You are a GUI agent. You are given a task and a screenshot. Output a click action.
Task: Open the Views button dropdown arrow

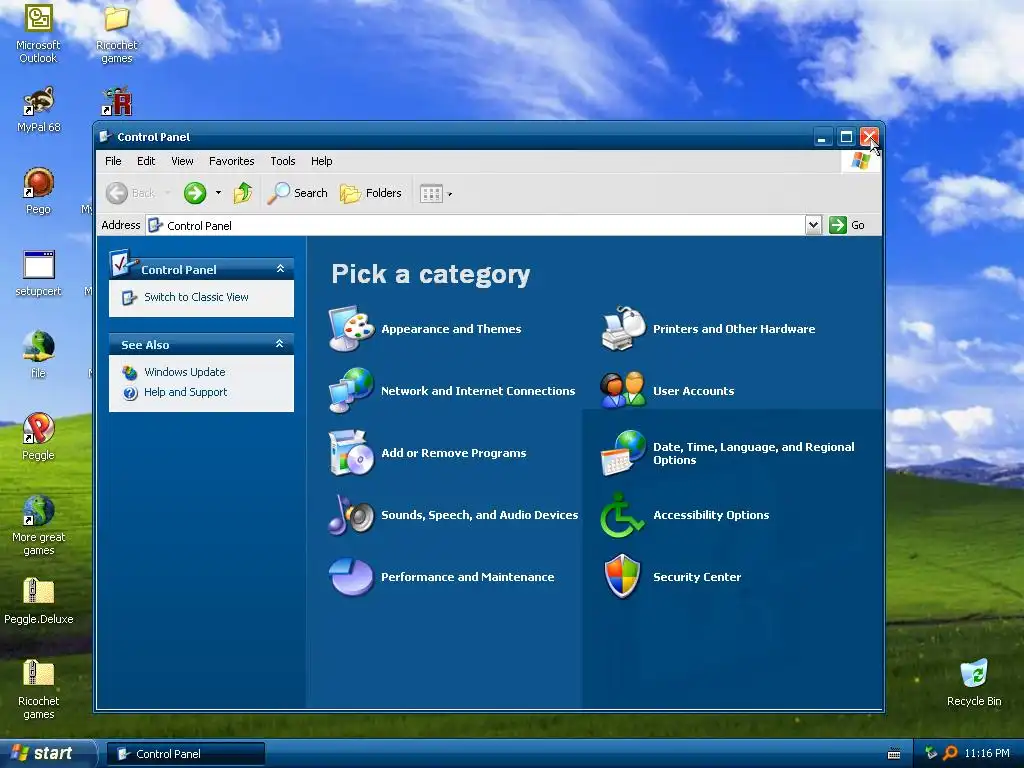pos(449,194)
